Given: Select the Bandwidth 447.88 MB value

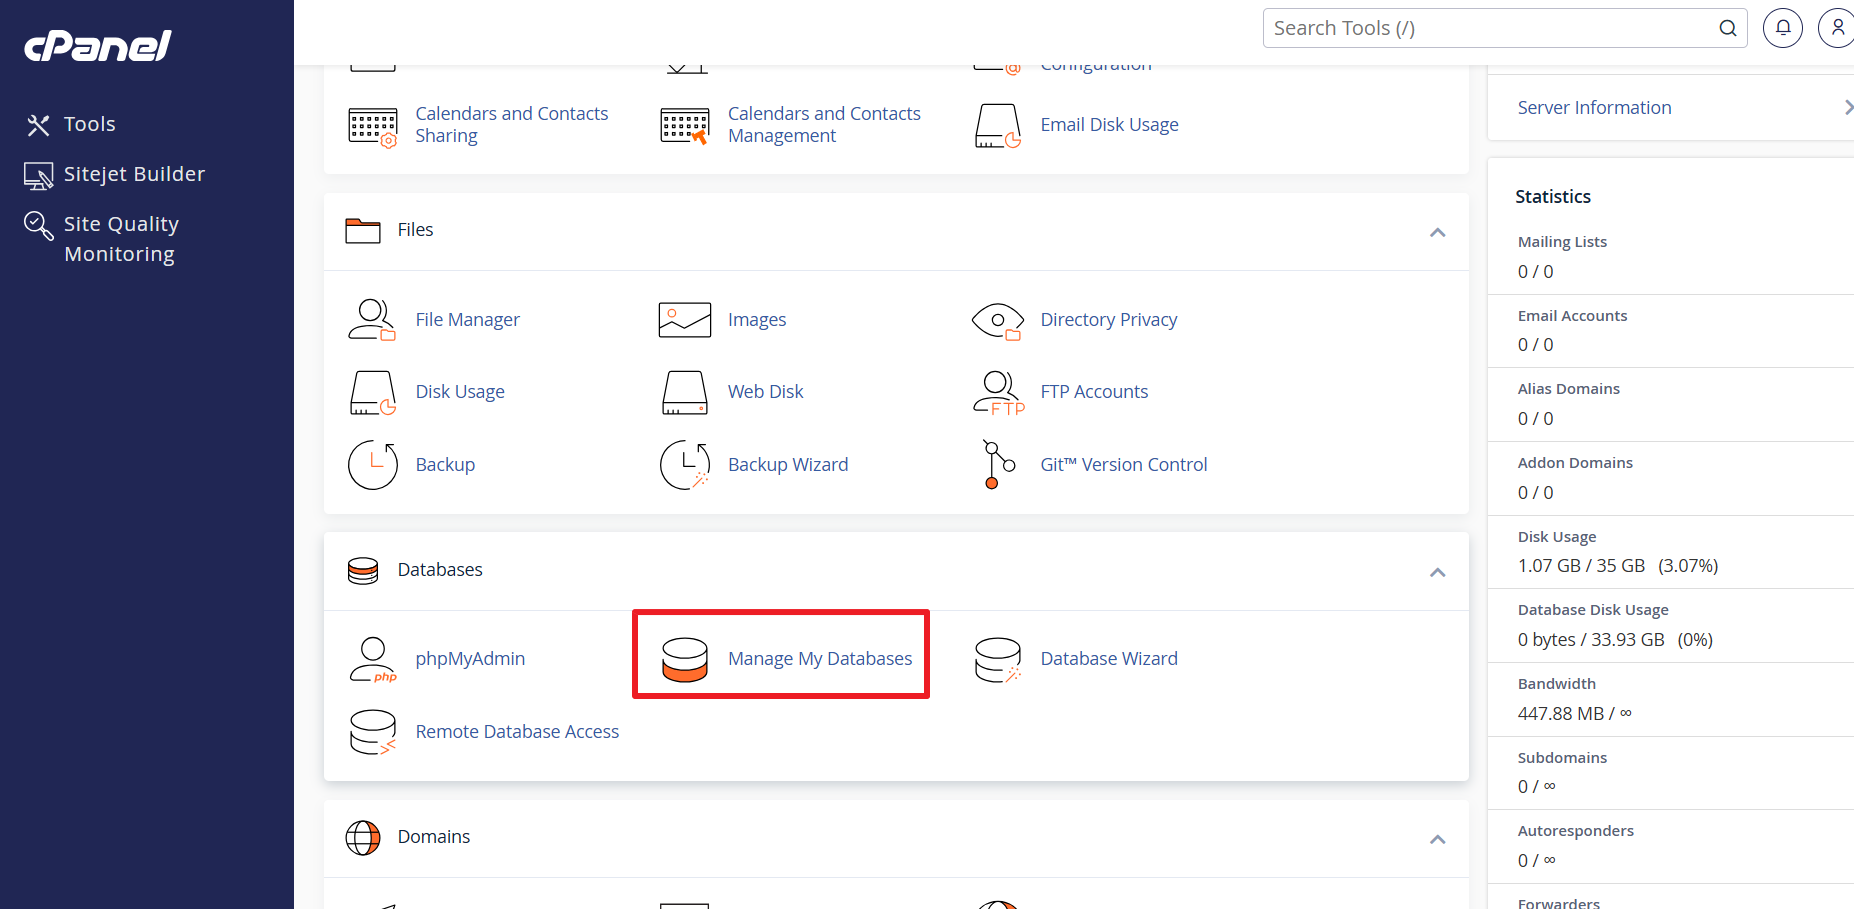Looking at the screenshot, I should tap(1574, 714).
